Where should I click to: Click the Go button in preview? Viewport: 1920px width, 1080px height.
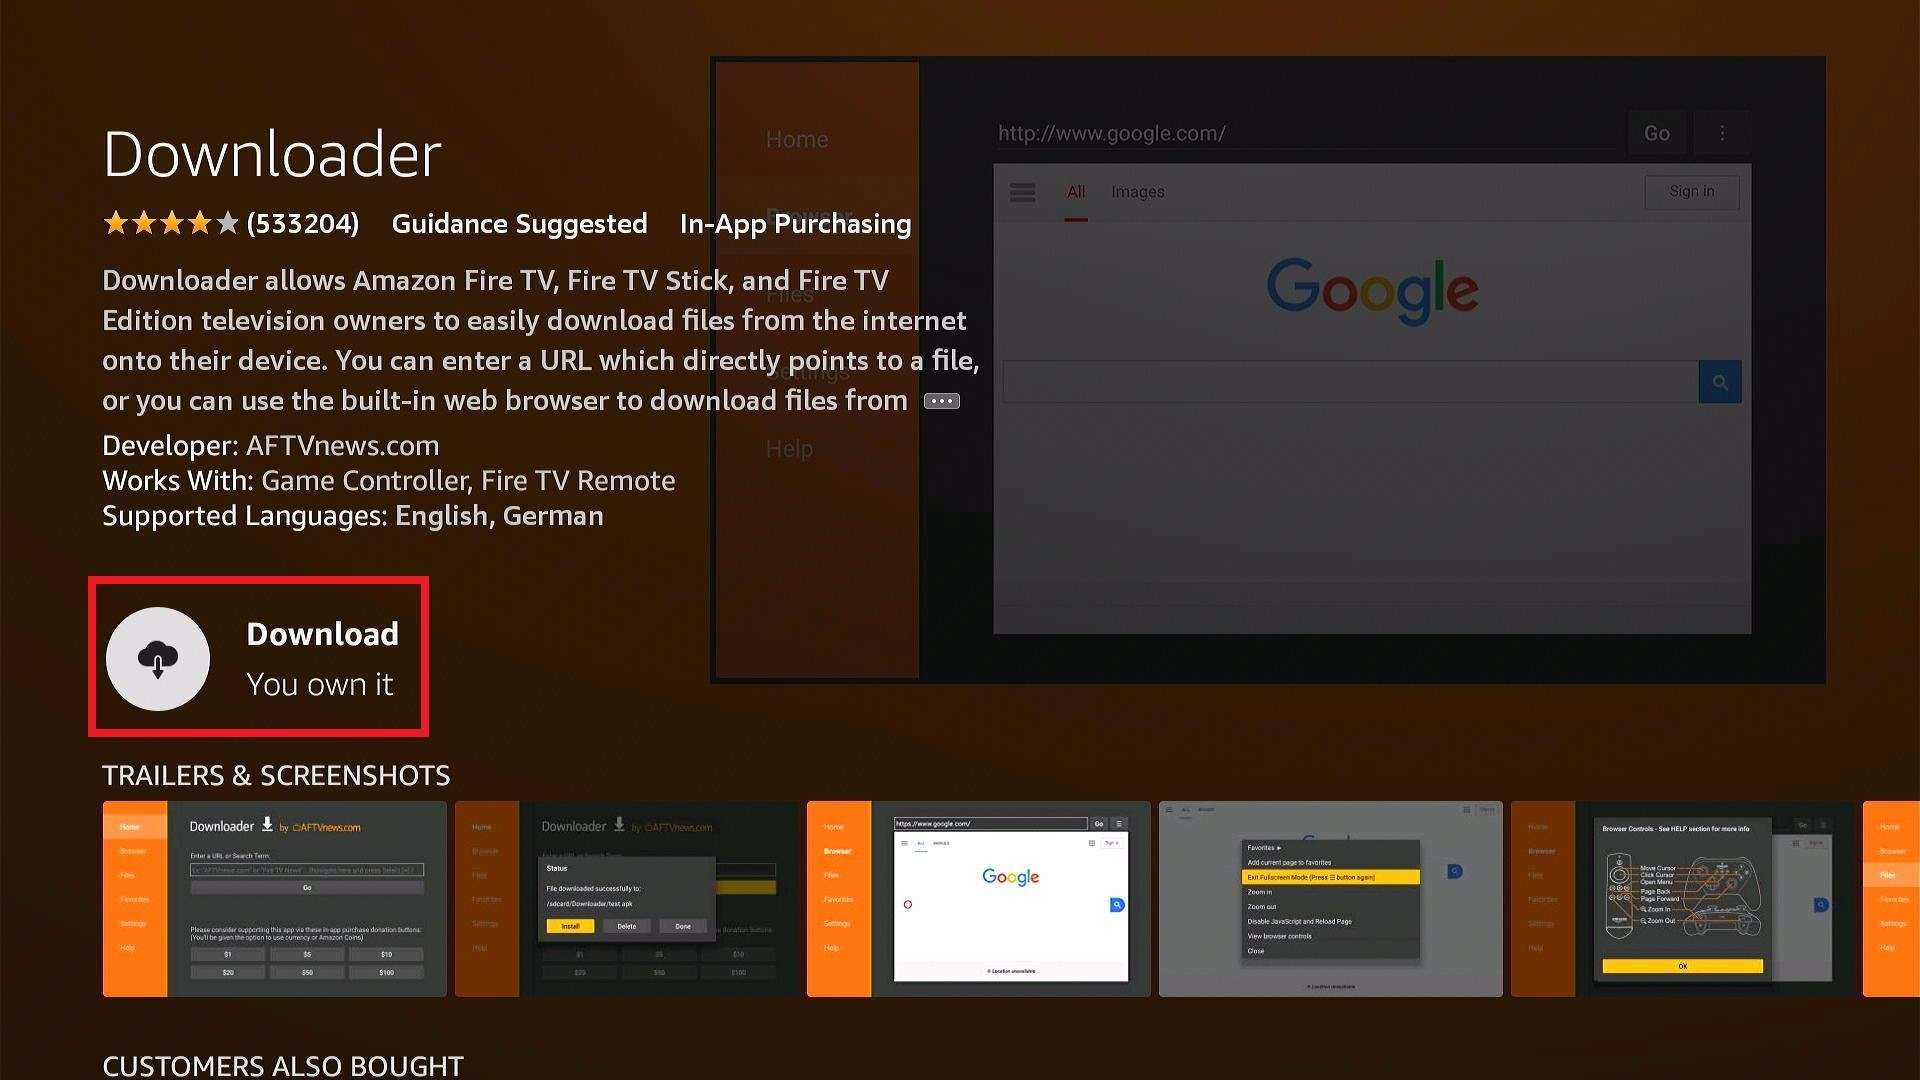coord(1656,133)
